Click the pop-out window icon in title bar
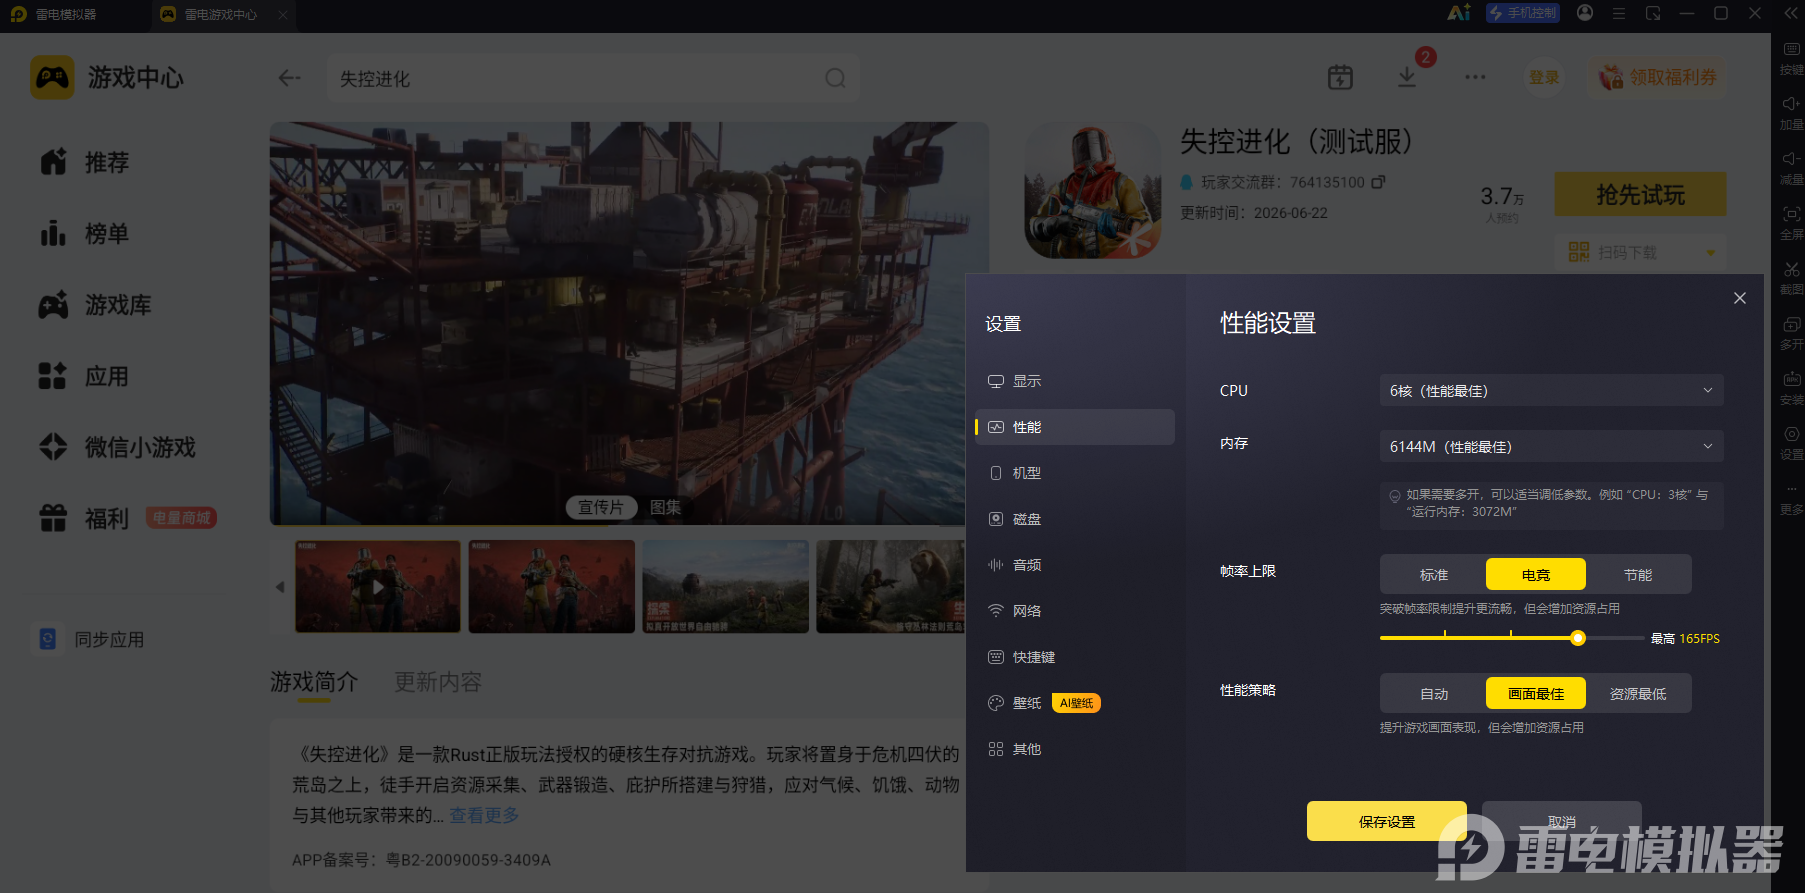Screen dimensions: 1805x893 (1653, 13)
